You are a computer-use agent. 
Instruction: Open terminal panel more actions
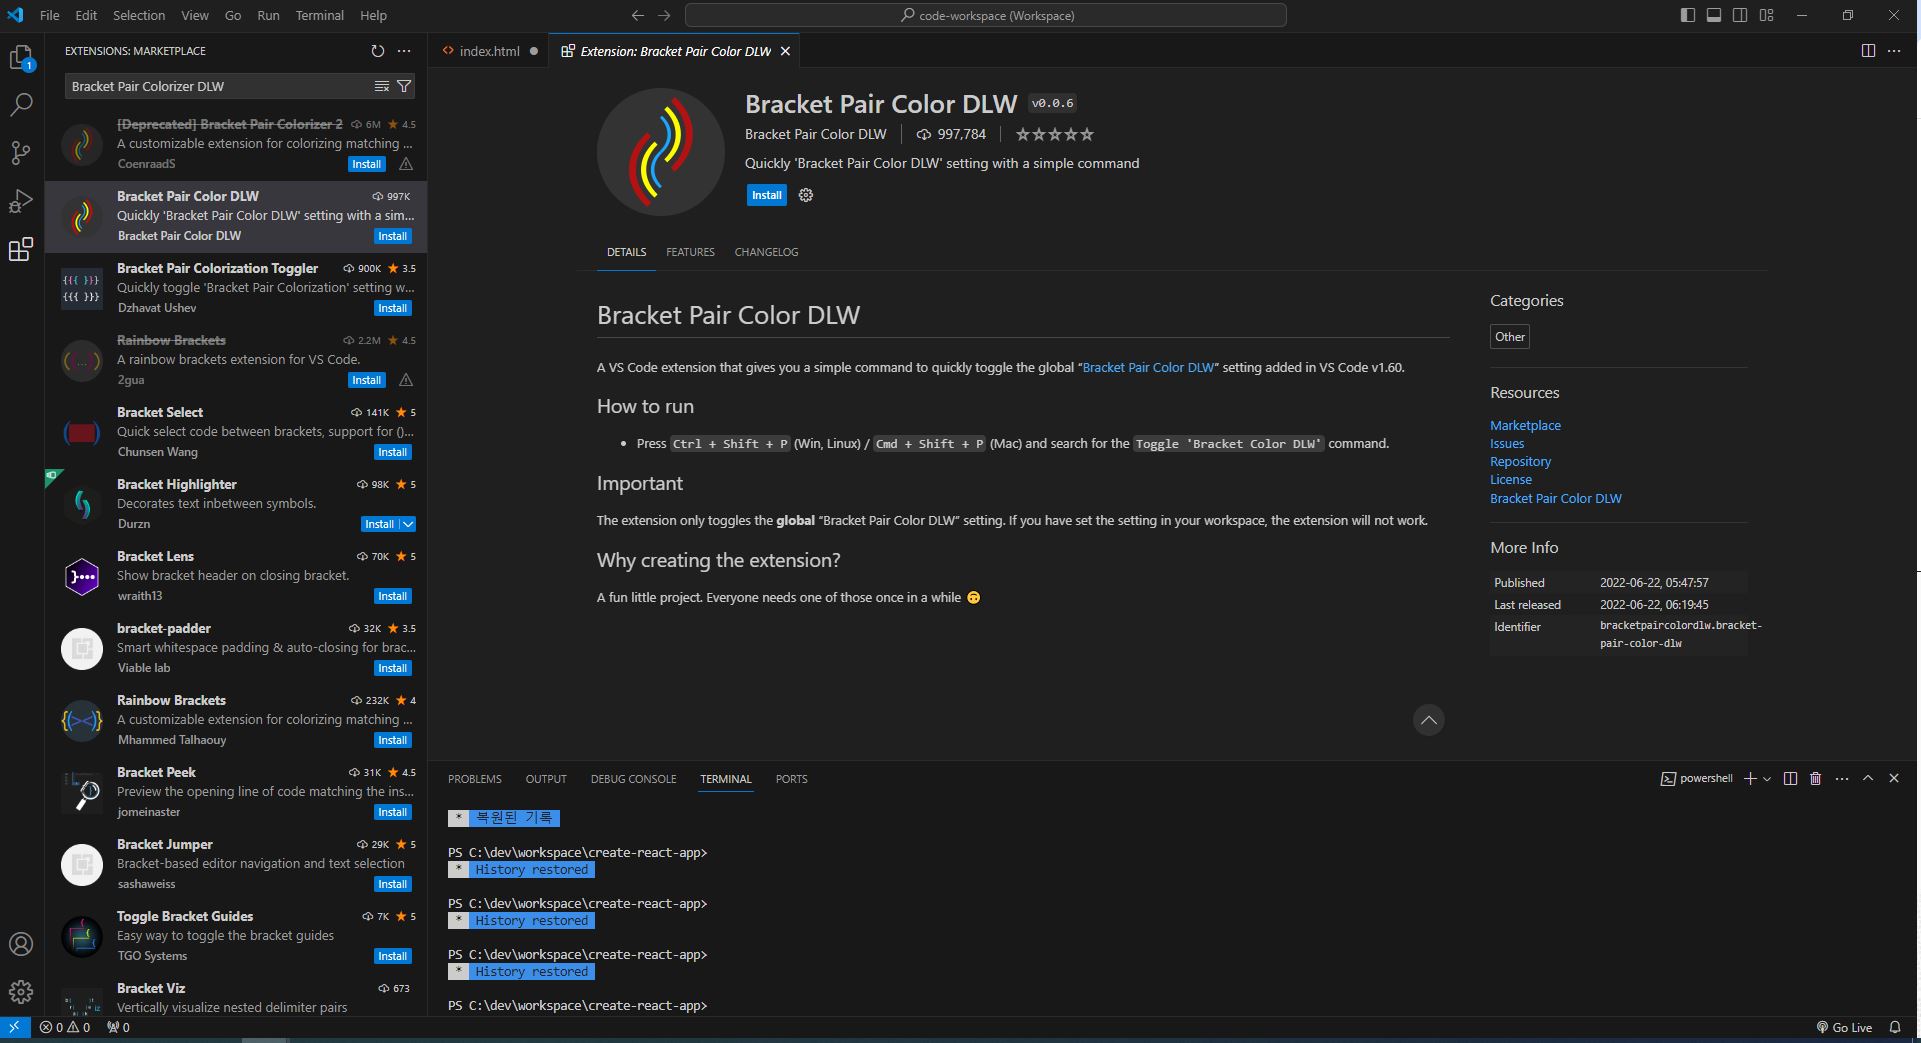click(1842, 778)
